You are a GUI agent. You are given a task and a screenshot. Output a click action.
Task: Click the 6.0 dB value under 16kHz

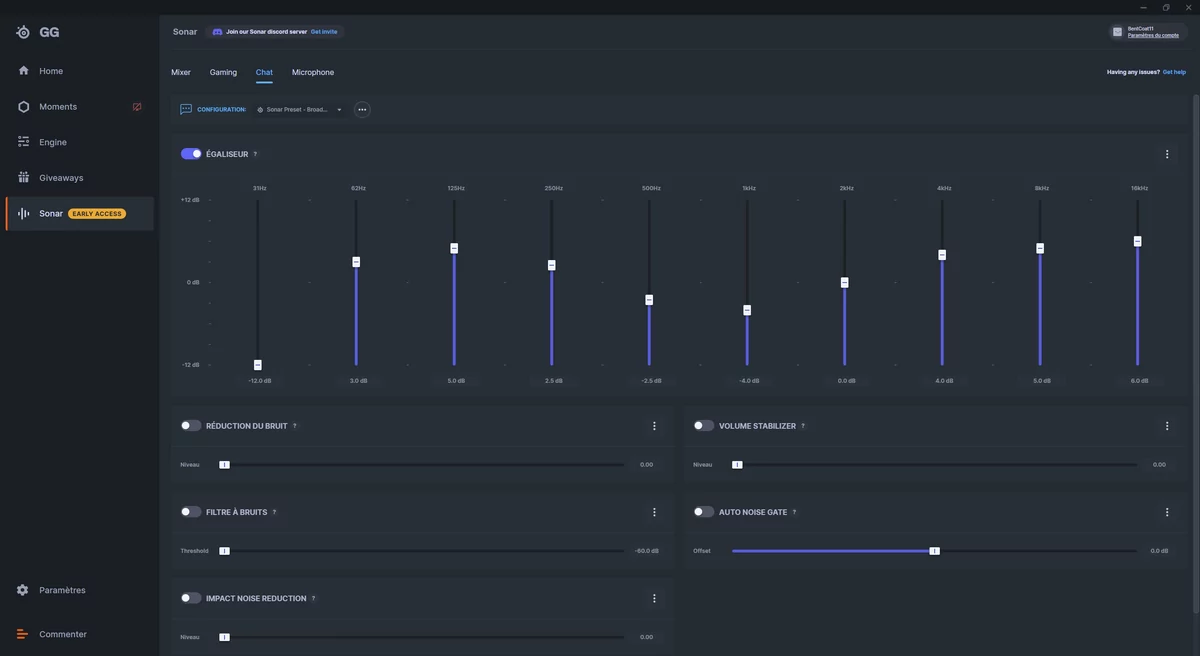pos(1140,381)
